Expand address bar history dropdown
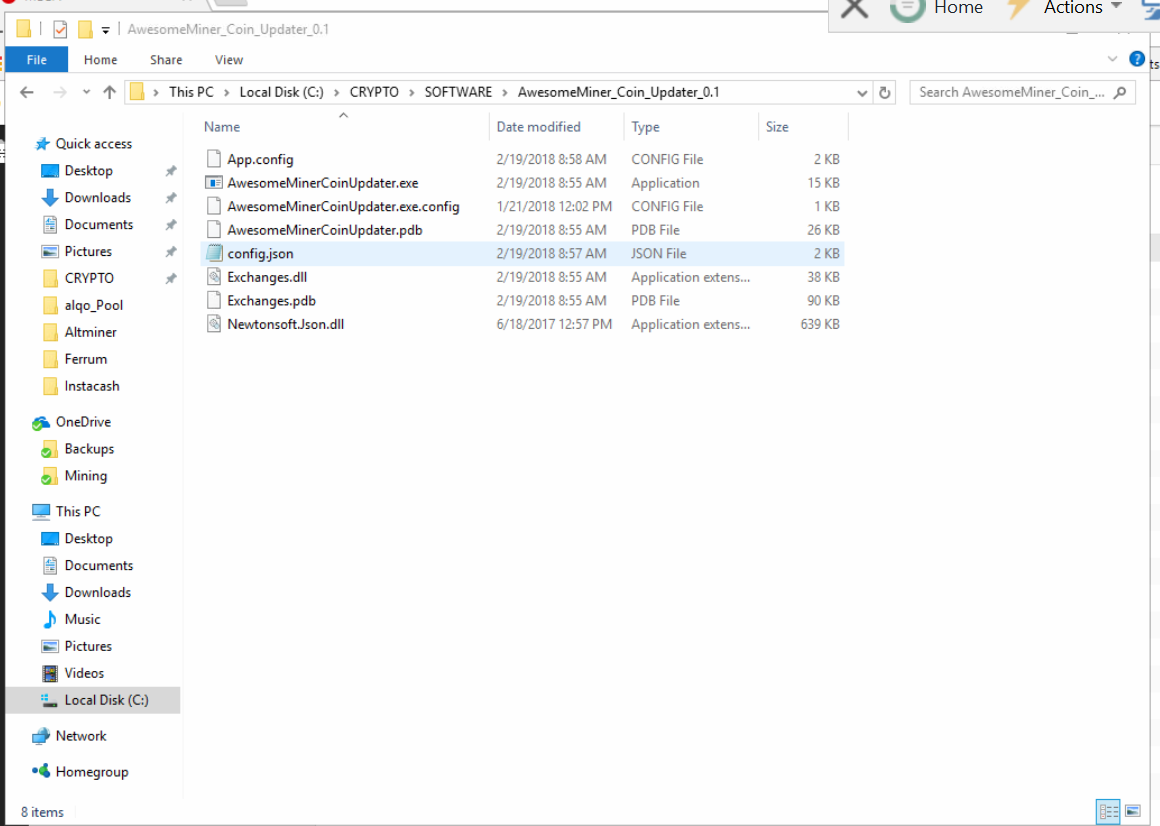Screen dimensions: 1160x826 point(862,93)
